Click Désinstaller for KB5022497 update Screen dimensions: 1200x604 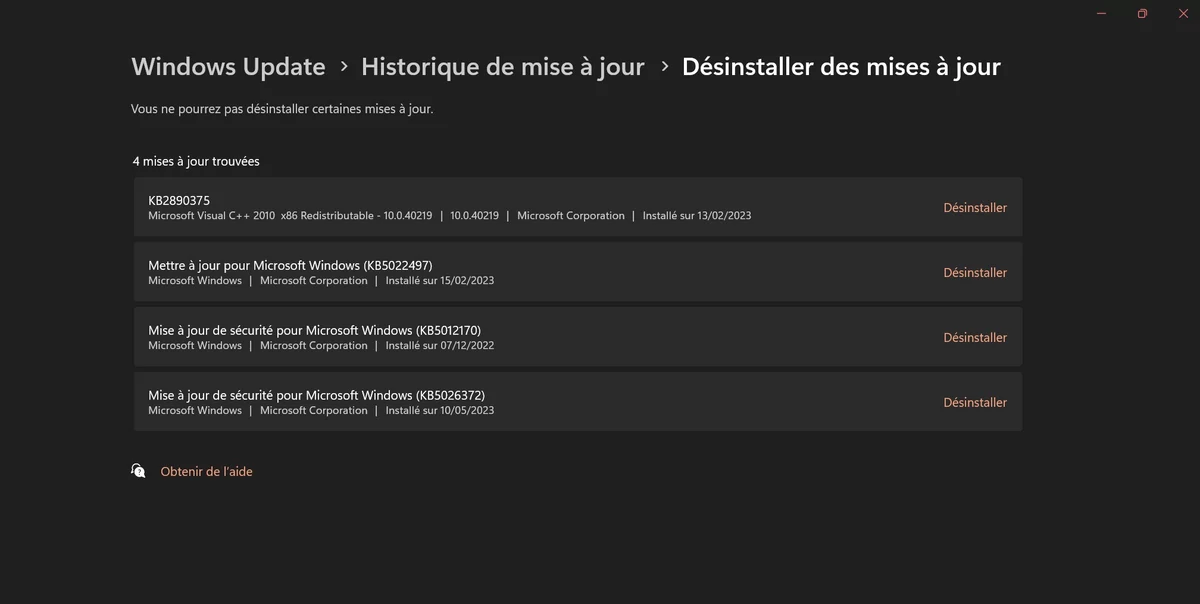coord(975,273)
